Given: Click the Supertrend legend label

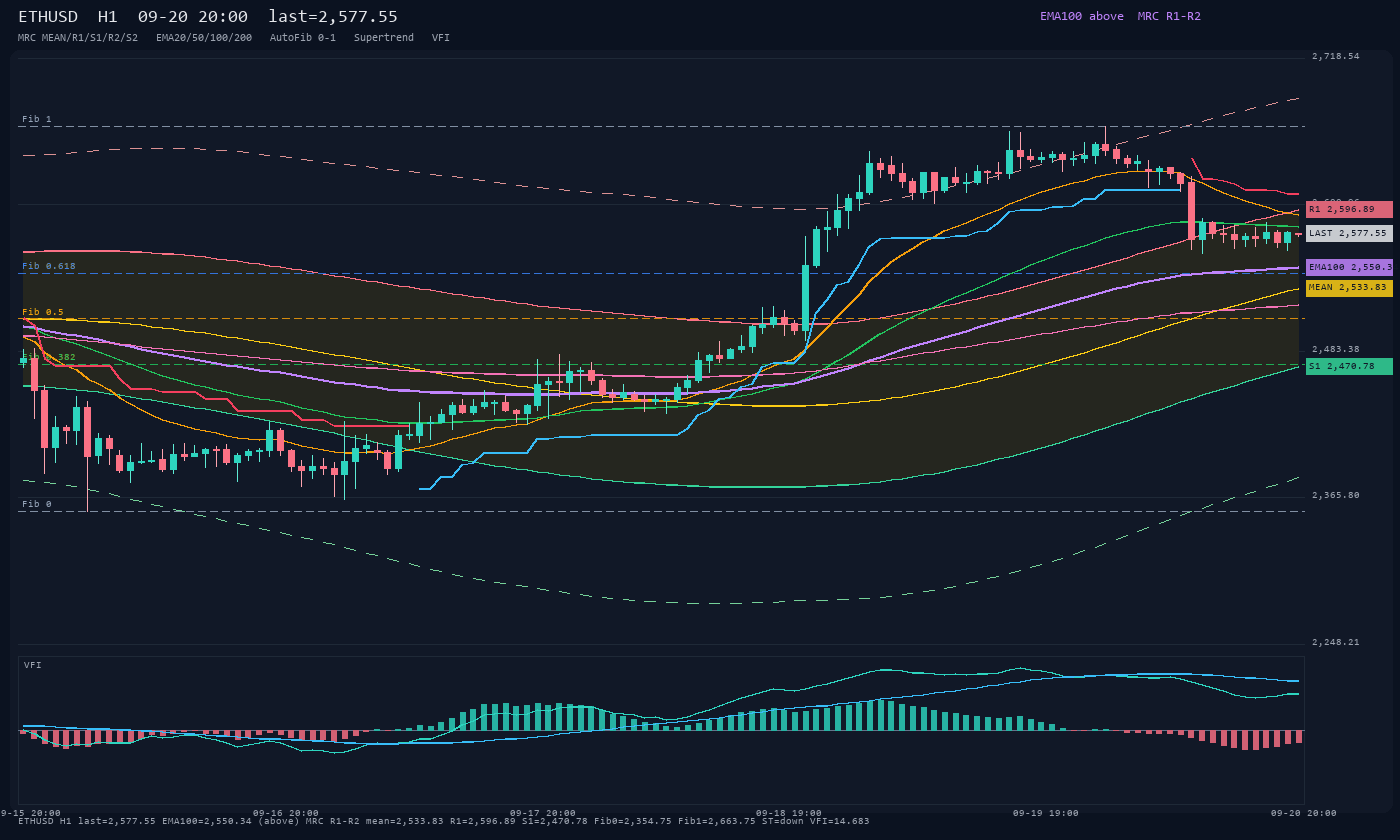Looking at the screenshot, I should point(384,37).
